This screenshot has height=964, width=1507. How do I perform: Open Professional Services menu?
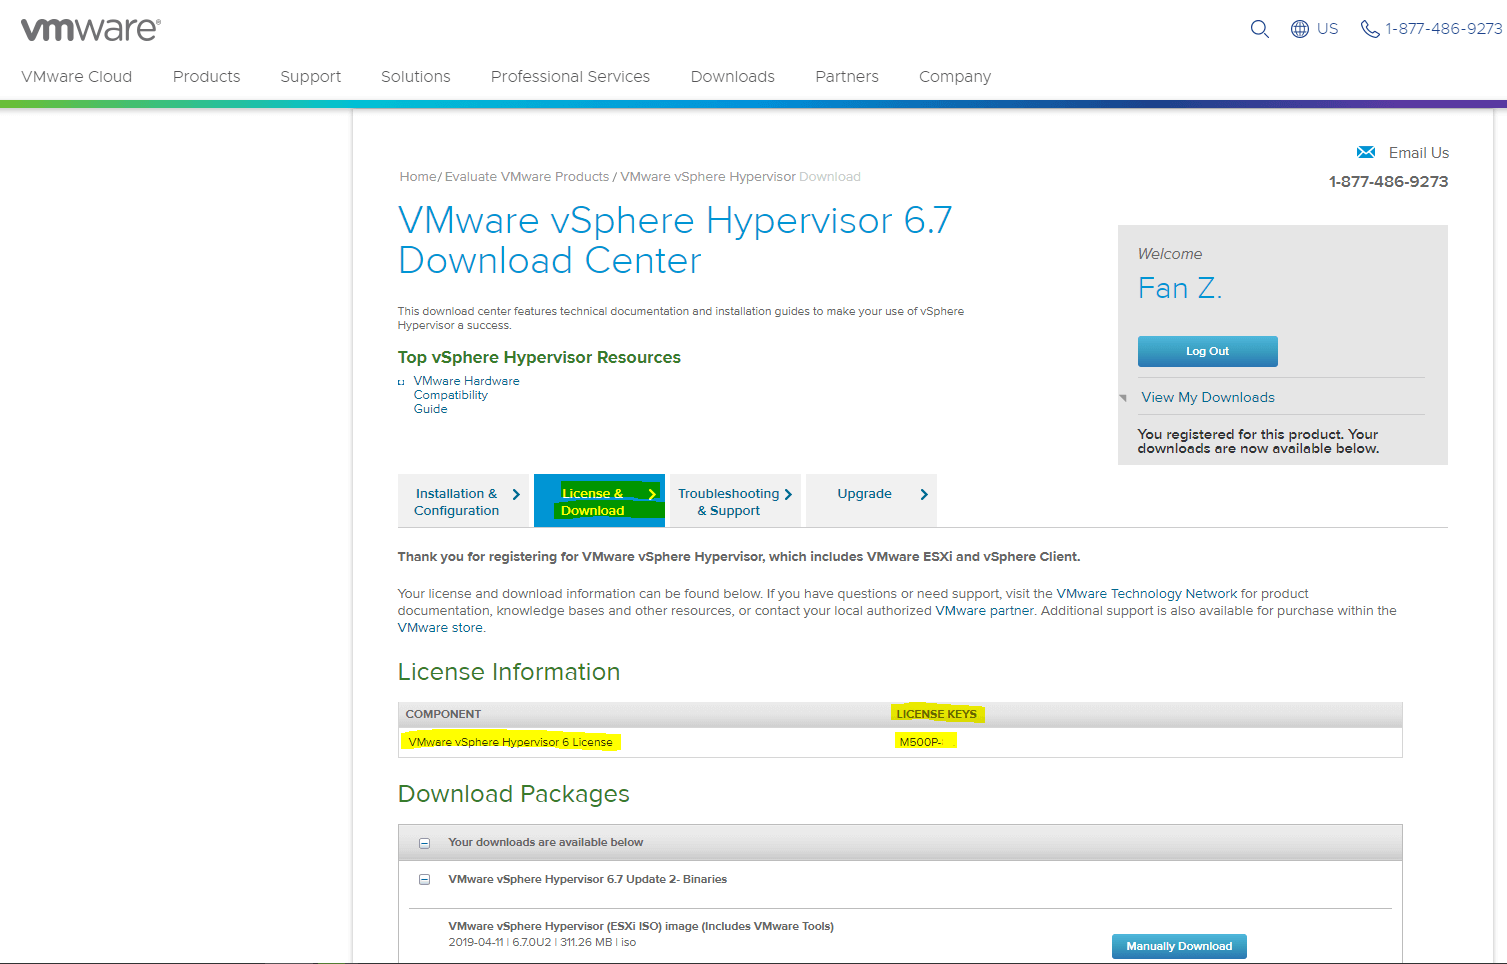tap(570, 77)
